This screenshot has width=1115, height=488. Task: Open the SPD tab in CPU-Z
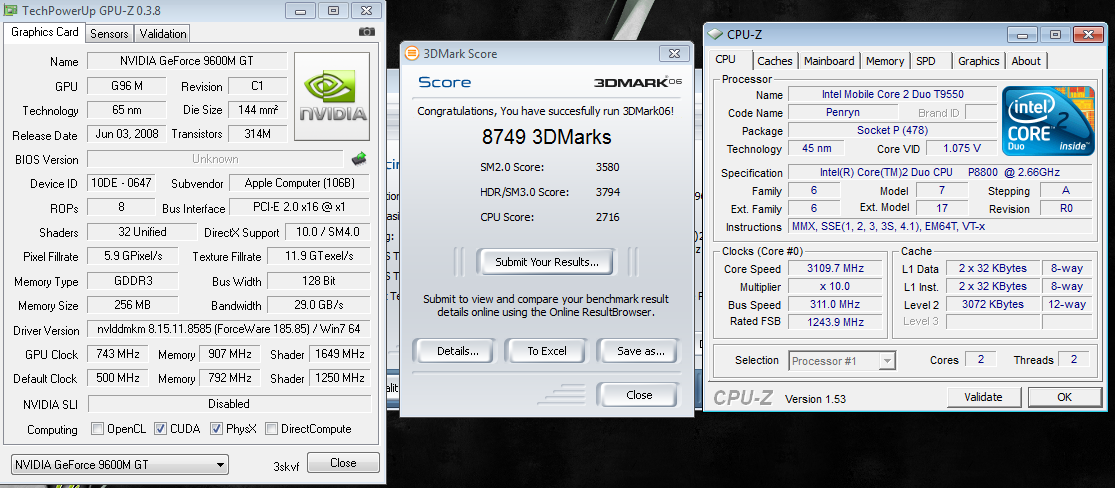[926, 61]
